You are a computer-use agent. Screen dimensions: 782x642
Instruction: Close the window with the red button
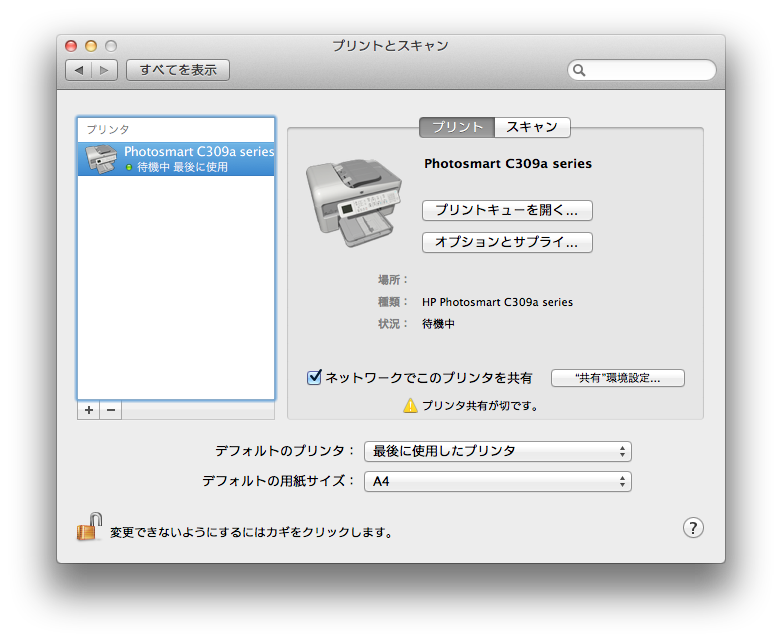click(x=71, y=46)
